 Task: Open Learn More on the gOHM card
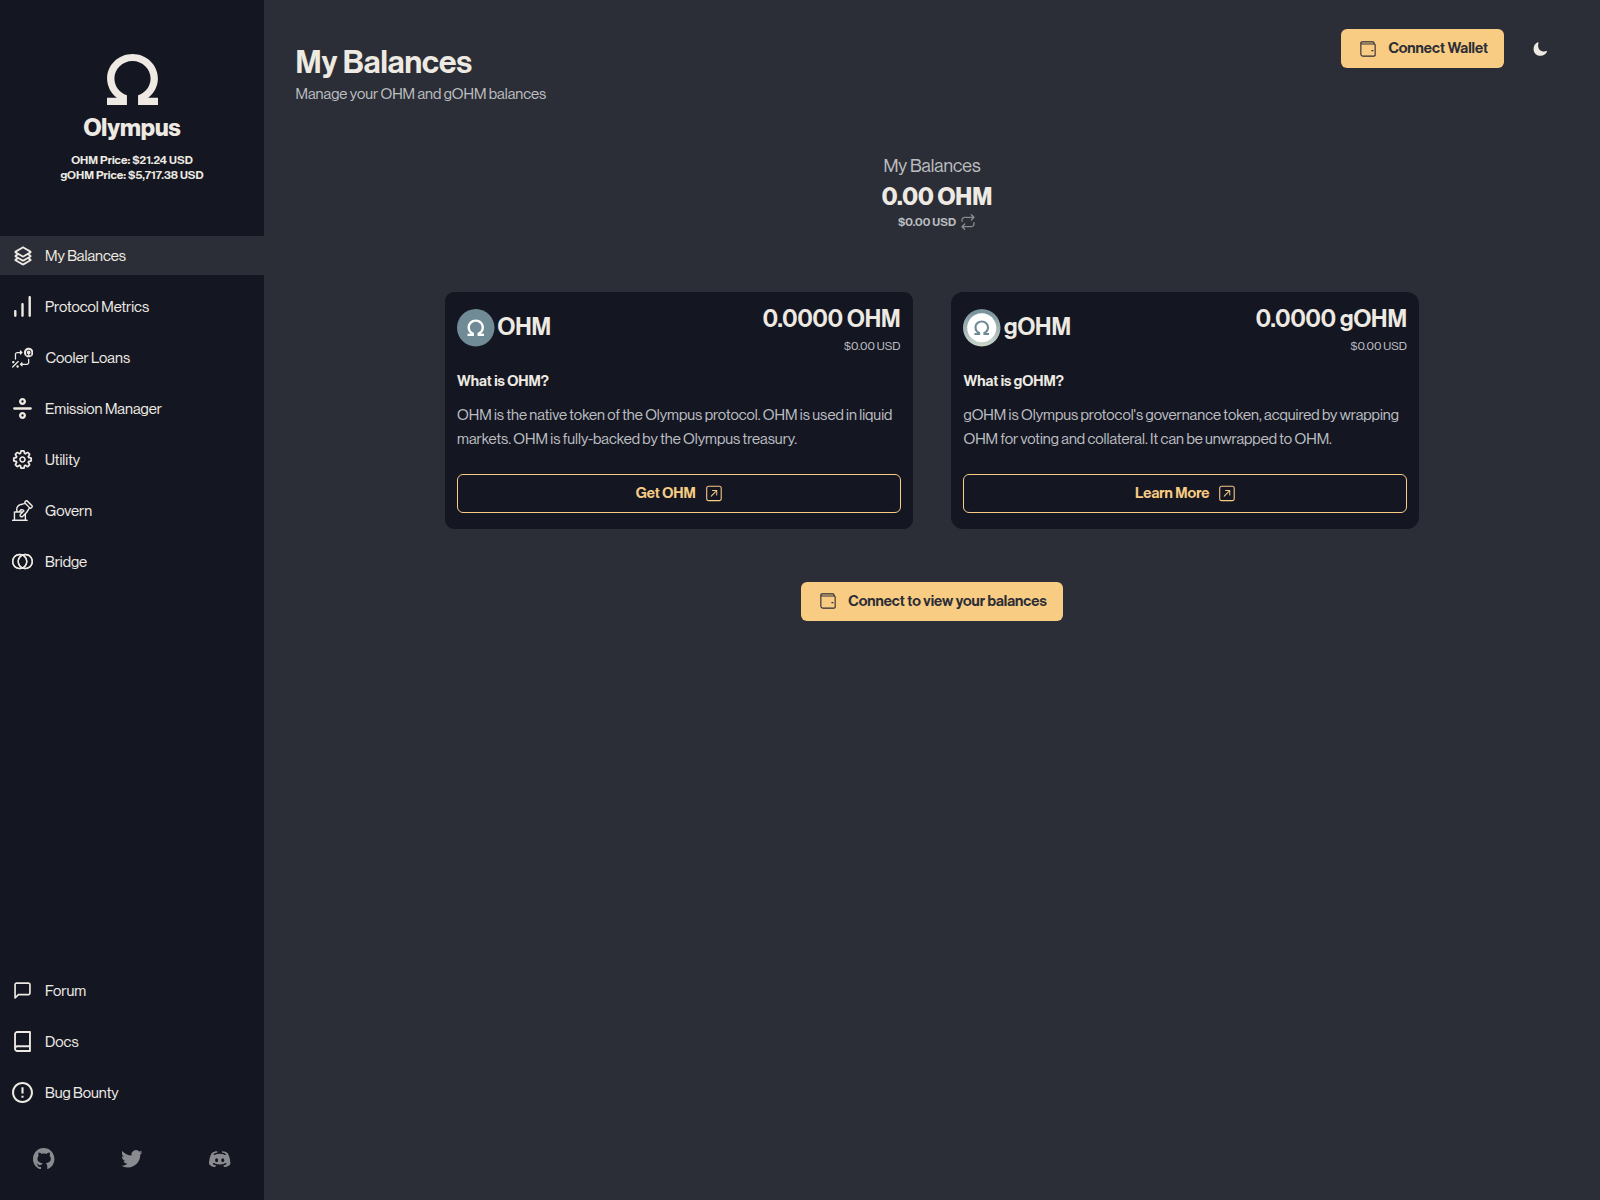(1184, 493)
